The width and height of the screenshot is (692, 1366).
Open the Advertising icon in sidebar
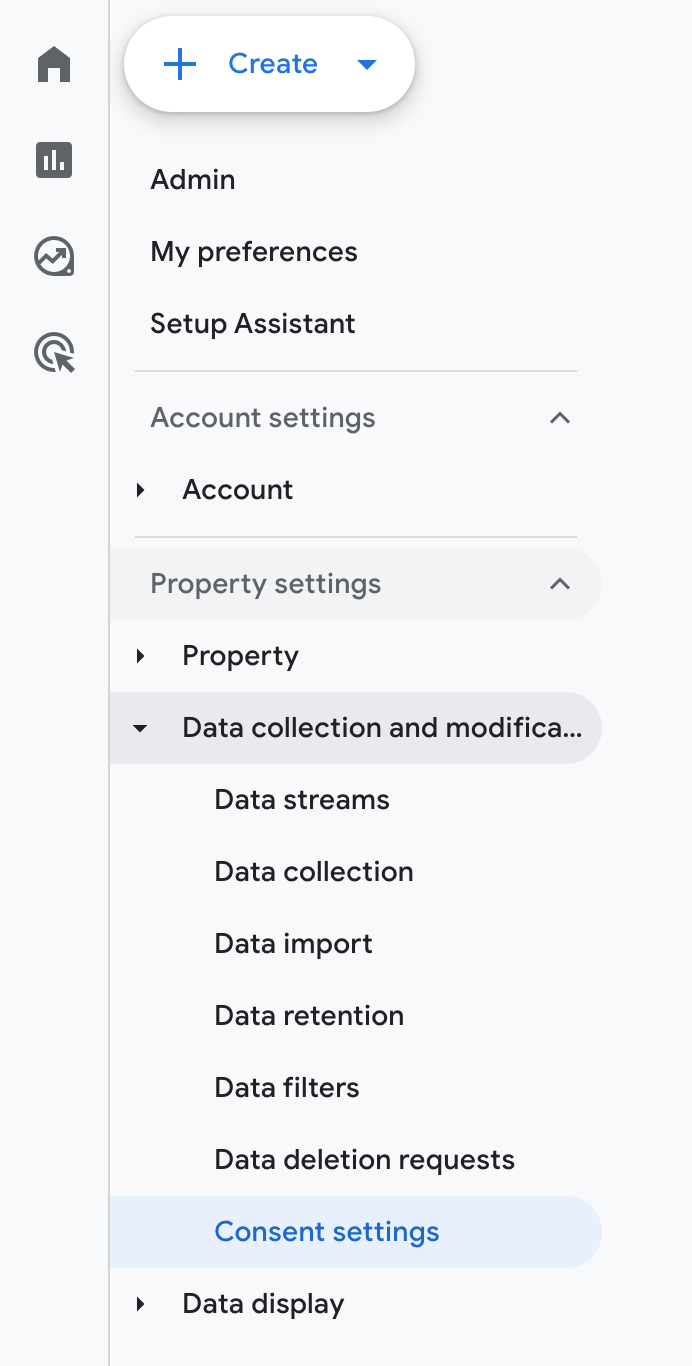54,354
